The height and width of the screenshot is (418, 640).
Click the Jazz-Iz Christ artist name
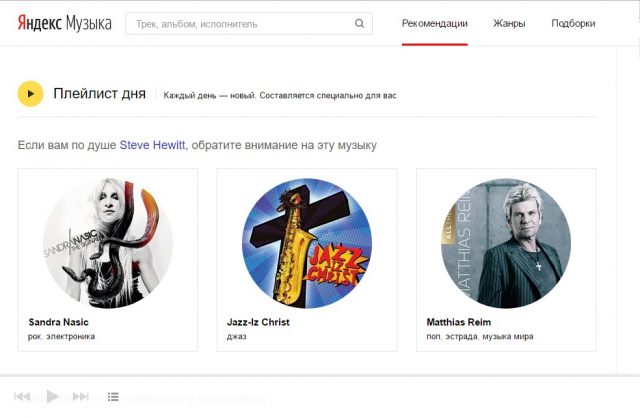pos(258,322)
